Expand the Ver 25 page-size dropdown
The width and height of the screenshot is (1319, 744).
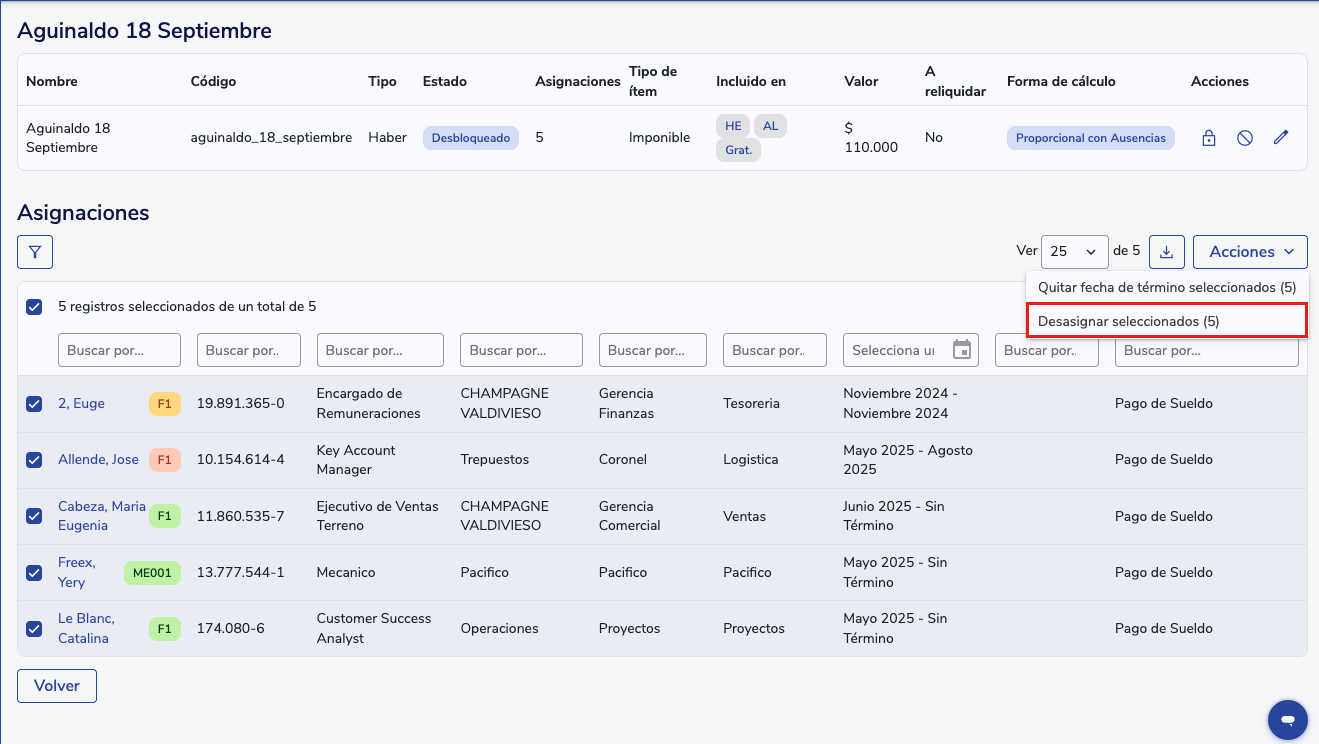pyautogui.click(x=1074, y=252)
